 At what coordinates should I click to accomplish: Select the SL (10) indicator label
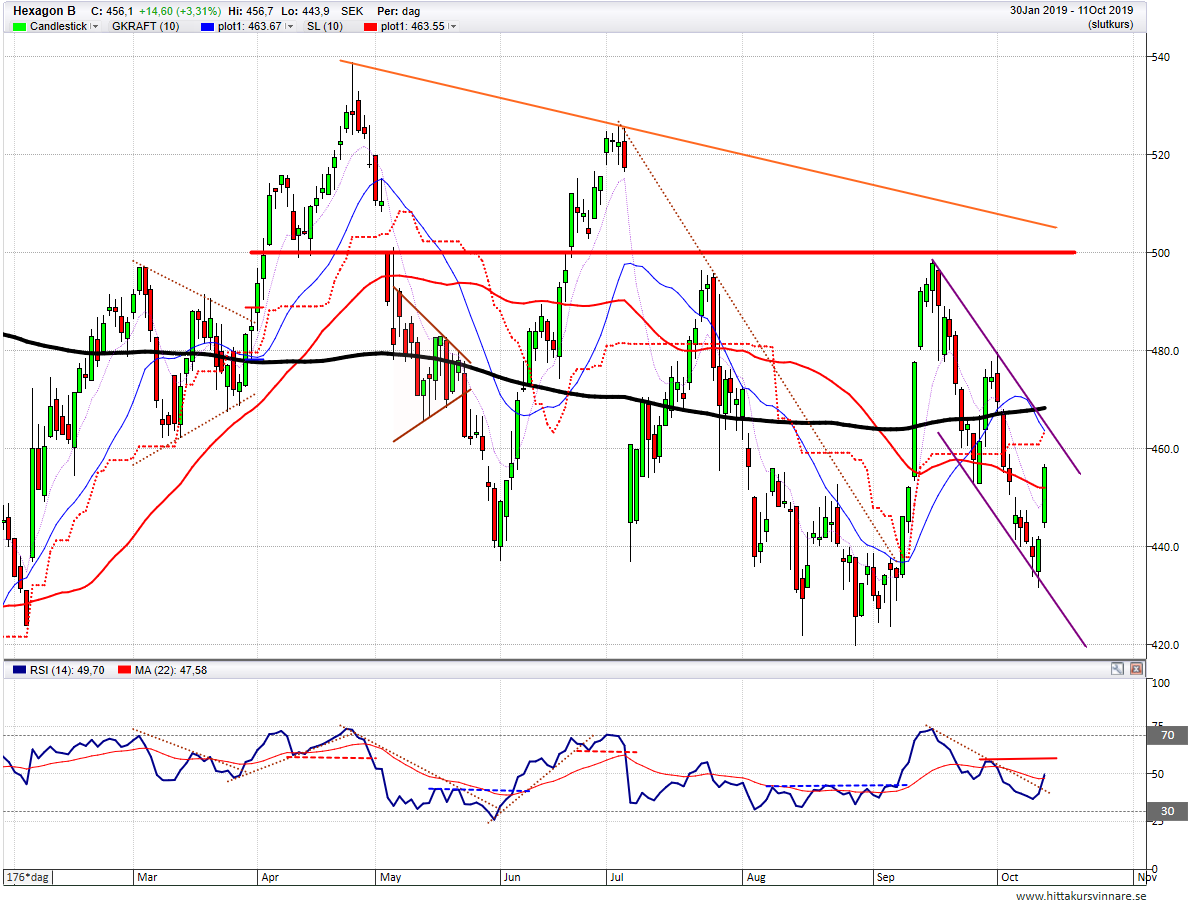pos(325,27)
